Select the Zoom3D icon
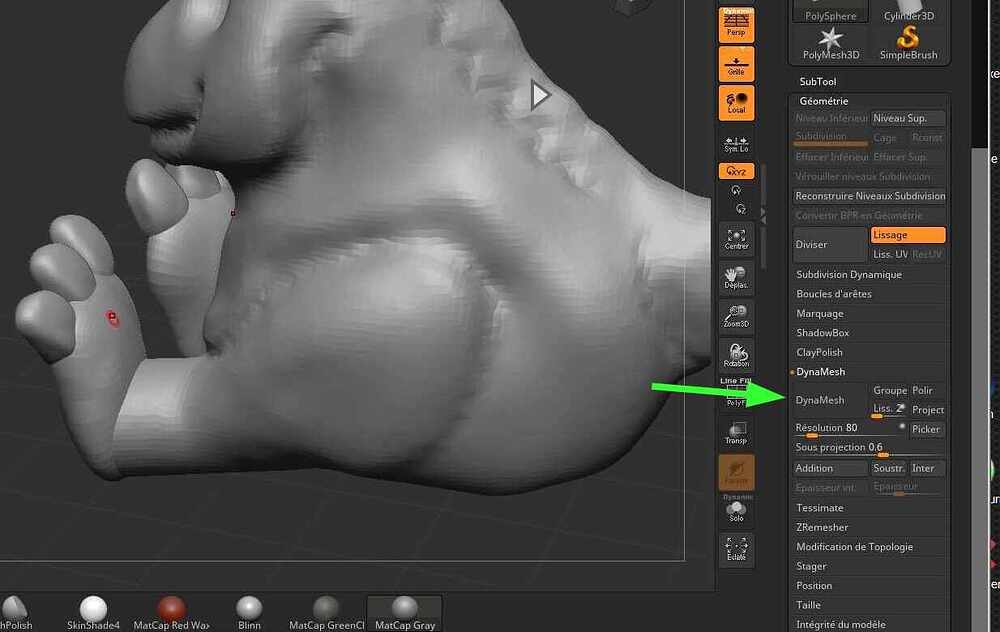1000x632 pixels. [x=736, y=316]
